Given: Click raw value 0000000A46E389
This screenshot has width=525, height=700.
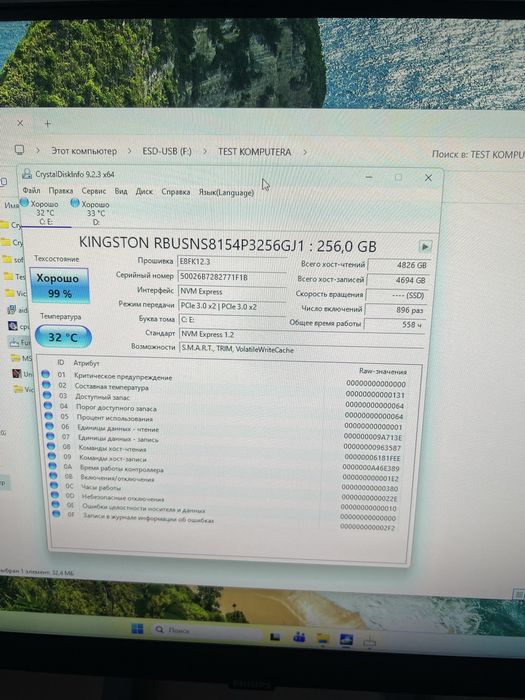Looking at the screenshot, I should (x=371, y=468).
